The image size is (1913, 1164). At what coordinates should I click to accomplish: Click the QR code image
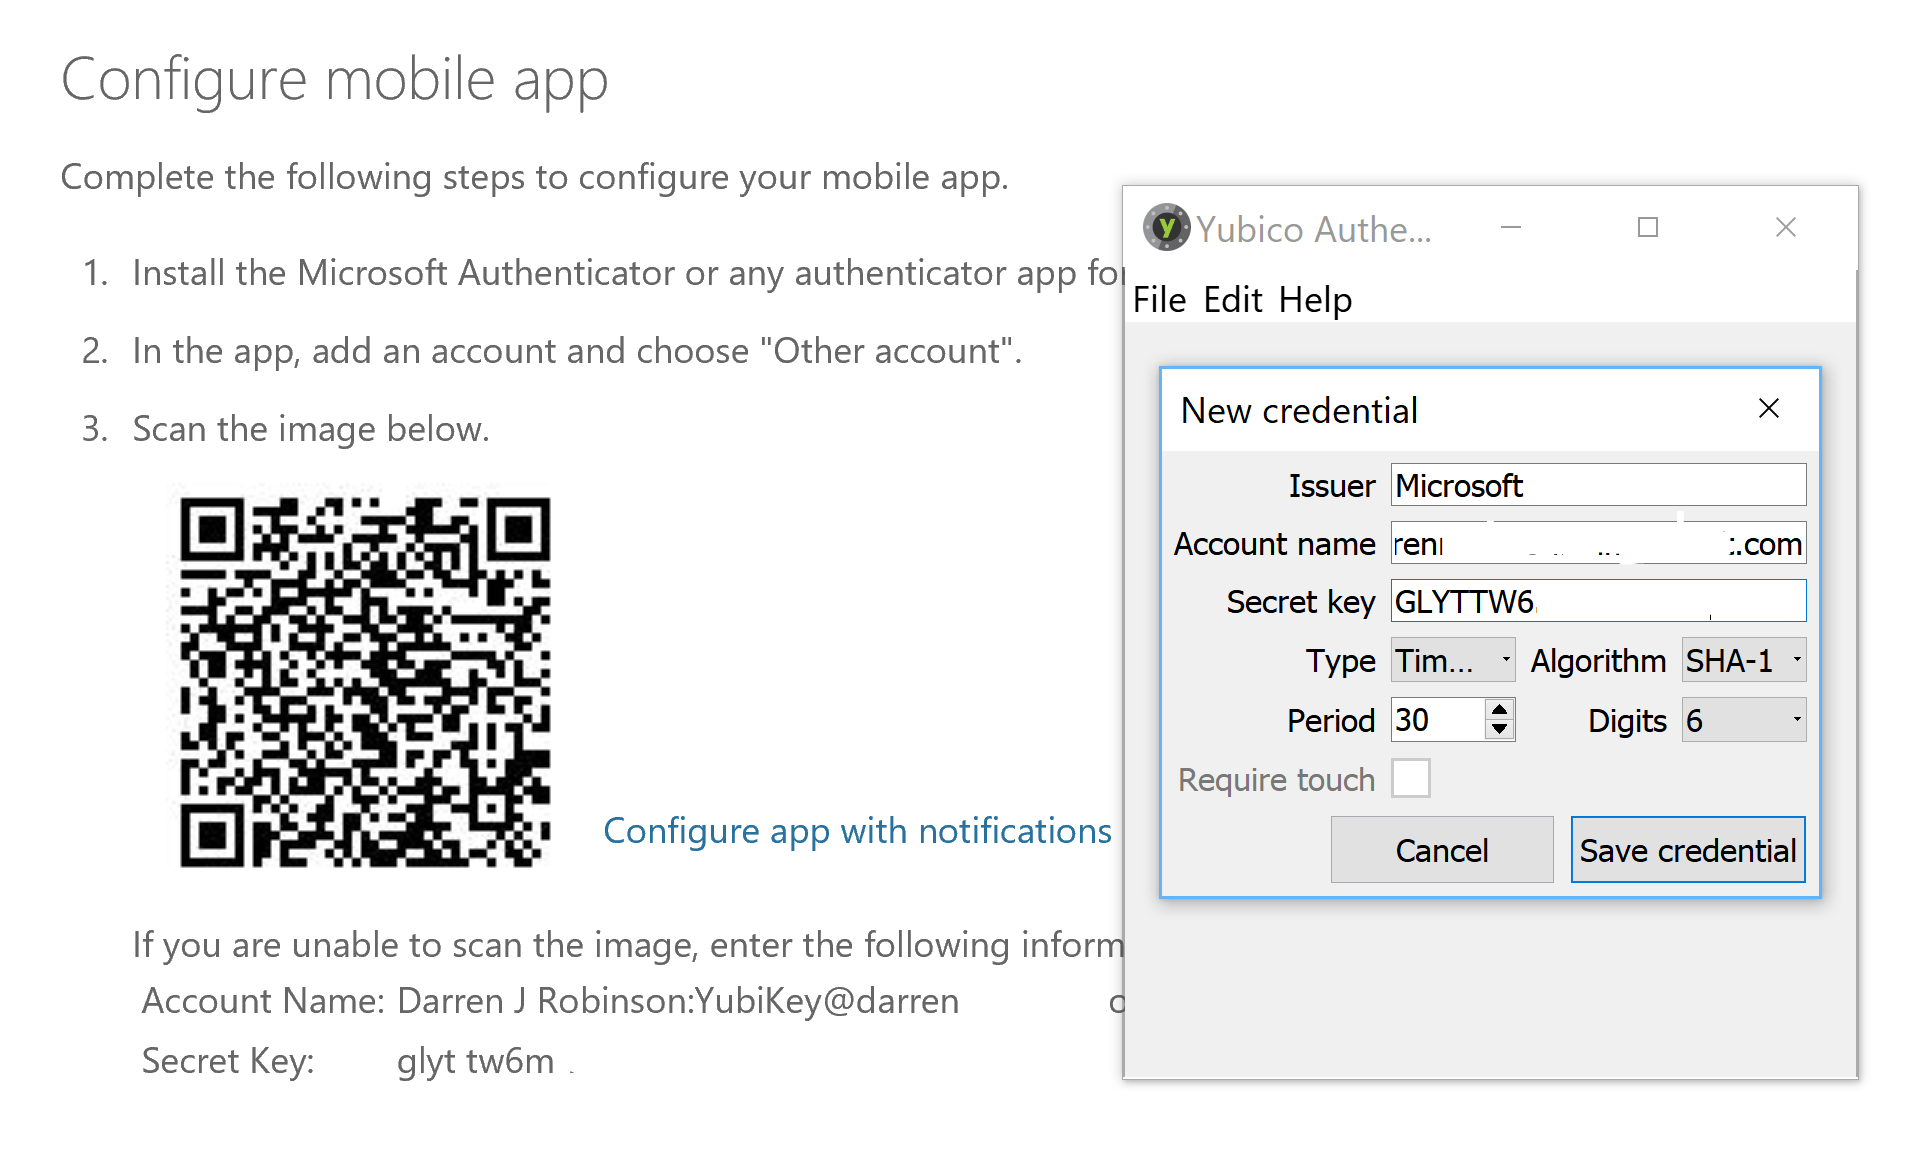click(x=365, y=681)
